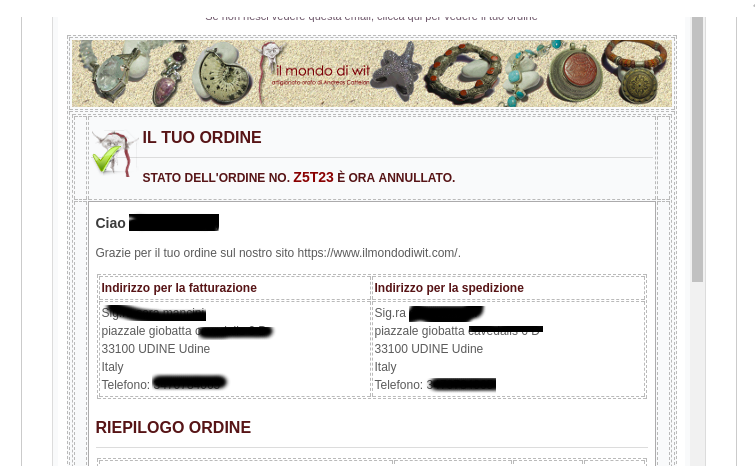755x466 pixels.
Task: Click the ammonite fossil image in banner
Action: point(224,77)
